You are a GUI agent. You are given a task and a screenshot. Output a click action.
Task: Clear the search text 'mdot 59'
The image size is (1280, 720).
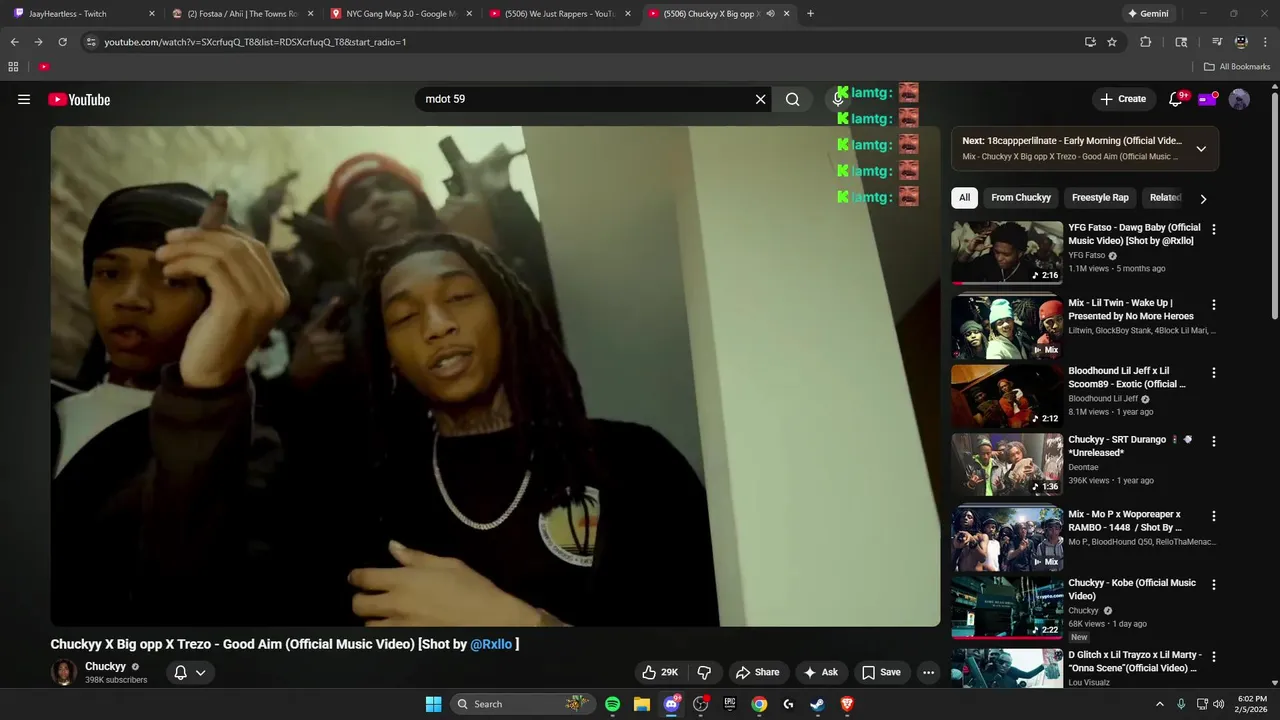click(x=760, y=99)
